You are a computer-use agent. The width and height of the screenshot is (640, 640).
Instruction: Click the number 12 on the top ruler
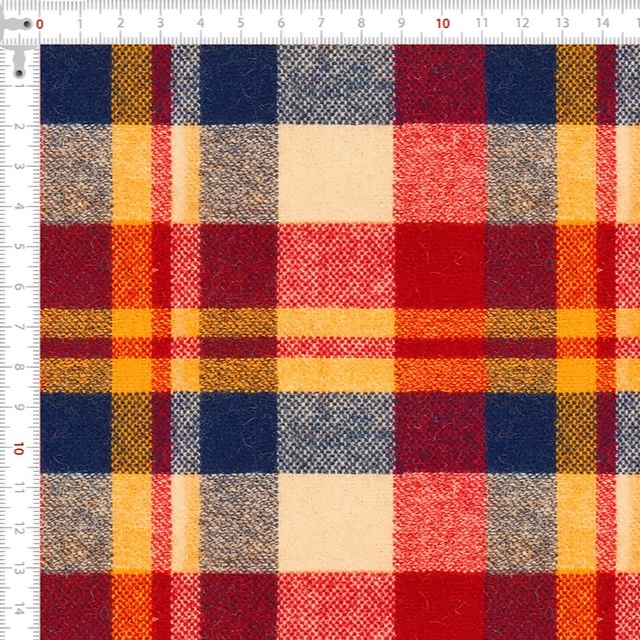522,23
